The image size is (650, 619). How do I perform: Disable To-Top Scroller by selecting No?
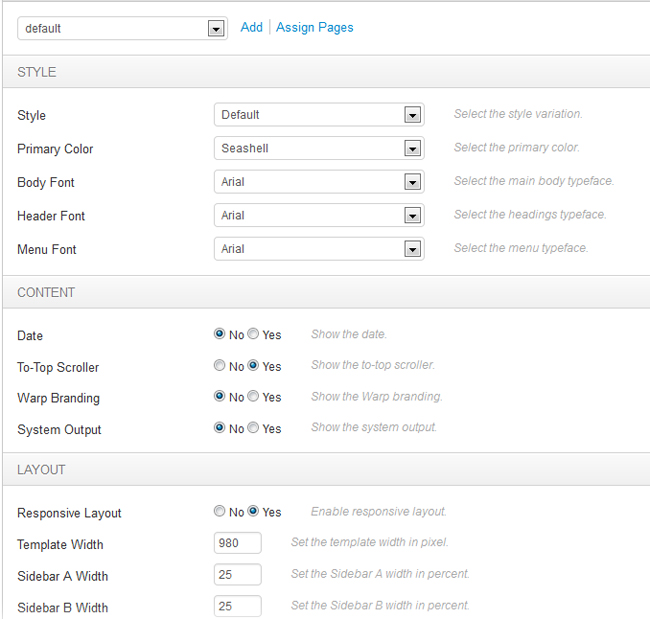click(220, 366)
